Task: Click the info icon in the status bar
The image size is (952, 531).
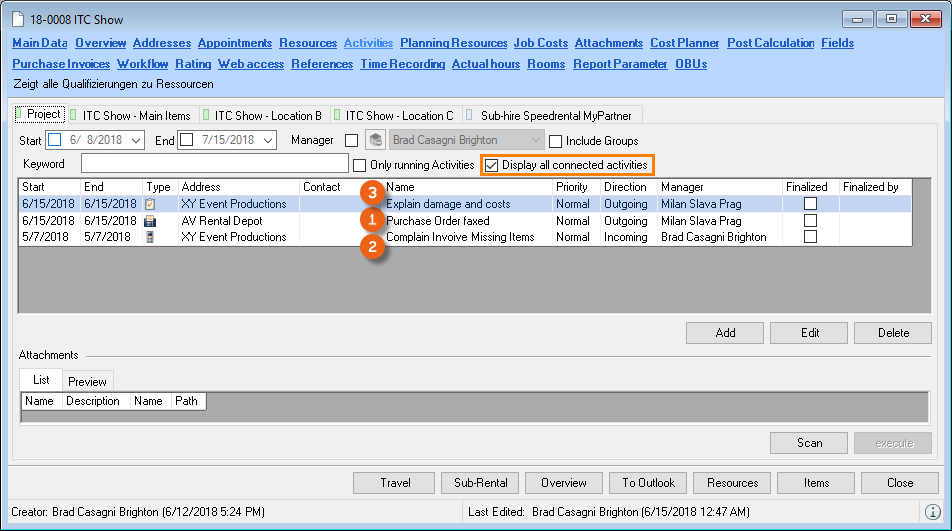Action: click(932, 512)
